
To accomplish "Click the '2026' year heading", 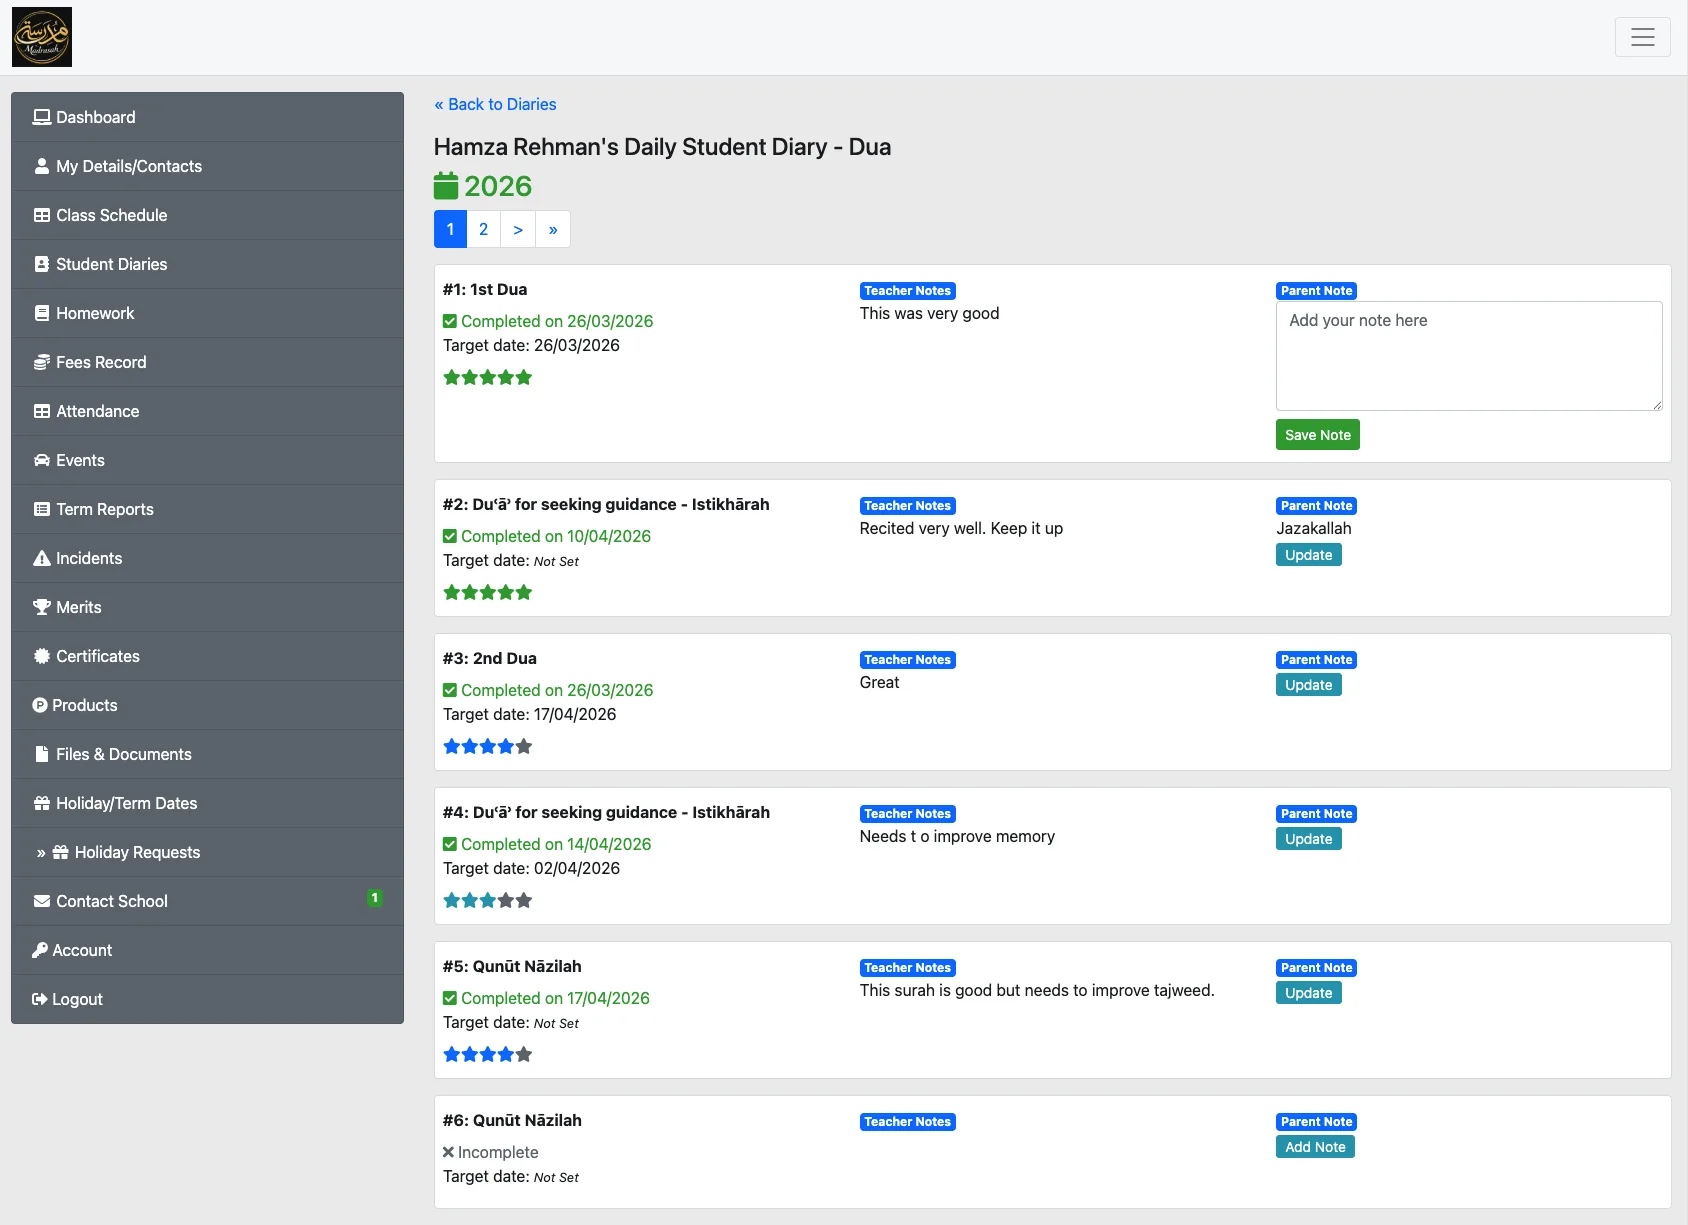I will pyautogui.click(x=498, y=186).
